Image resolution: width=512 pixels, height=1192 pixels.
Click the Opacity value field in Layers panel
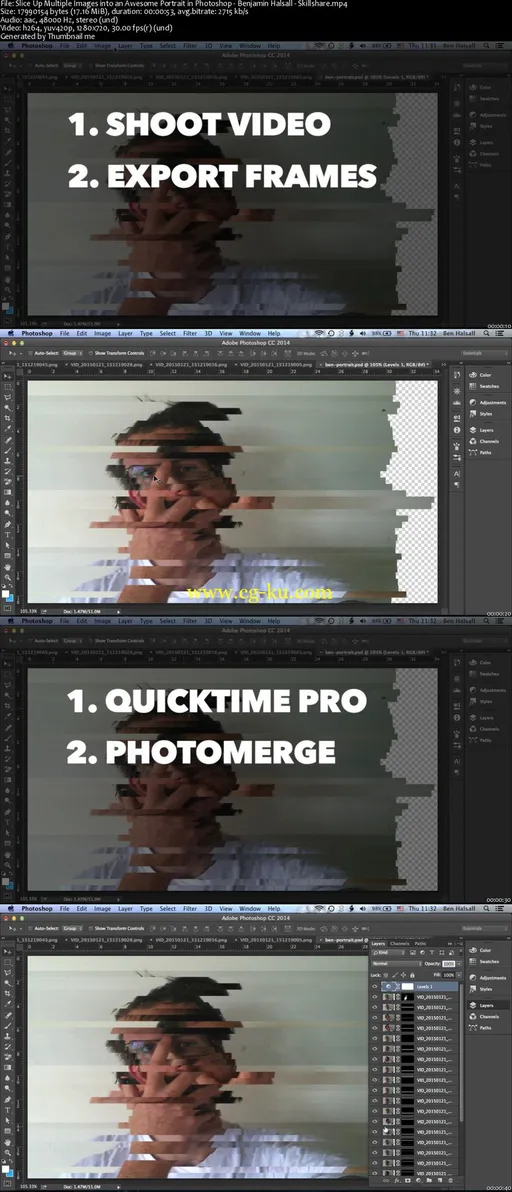(448, 964)
